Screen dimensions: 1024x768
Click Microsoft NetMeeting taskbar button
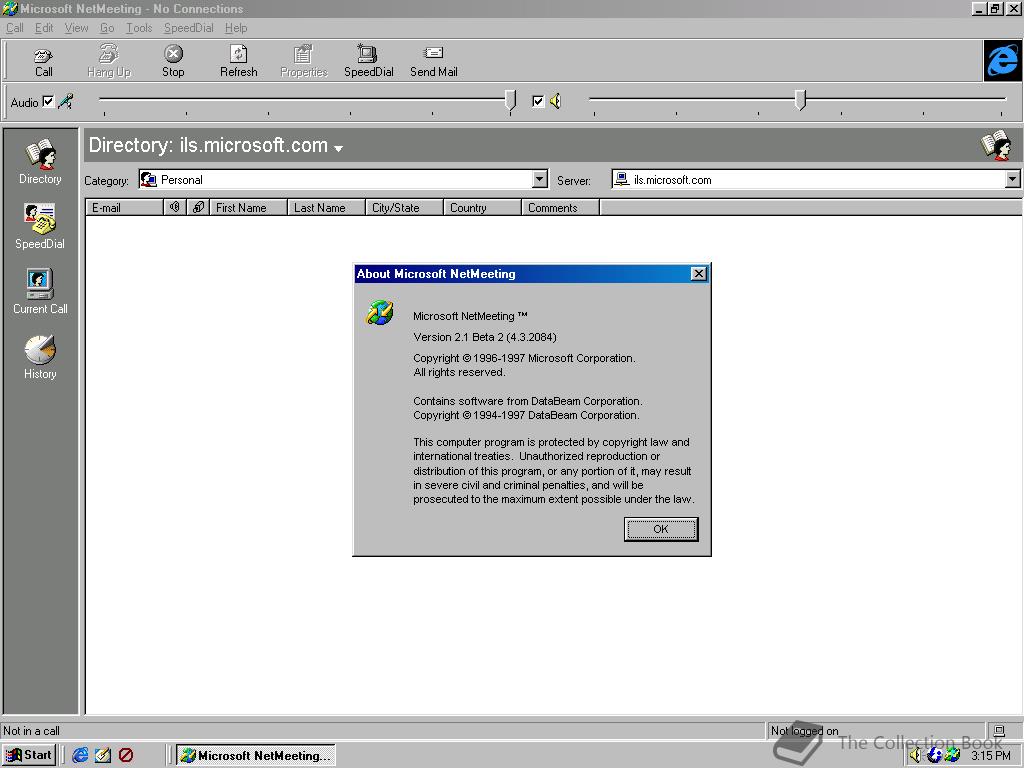[x=256, y=755]
